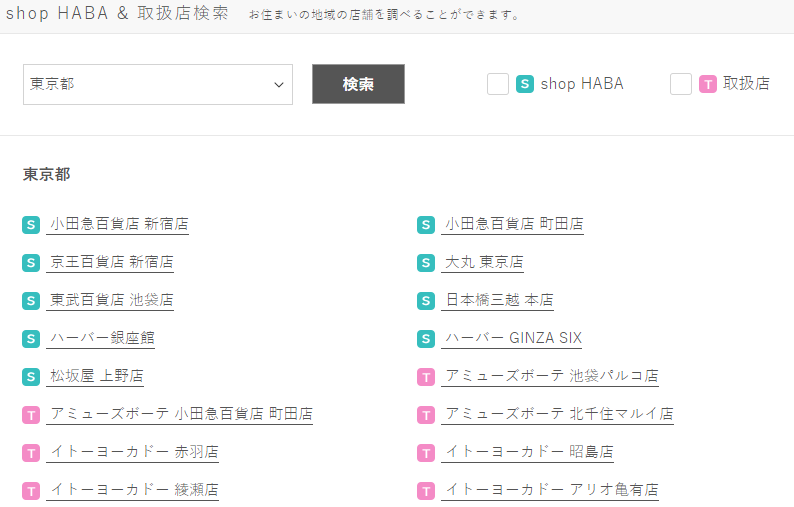Viewport: 794px width, 507px height.
Task: Click S icon next to 東武百貨店 池袋店
Action: coord(31,301)
